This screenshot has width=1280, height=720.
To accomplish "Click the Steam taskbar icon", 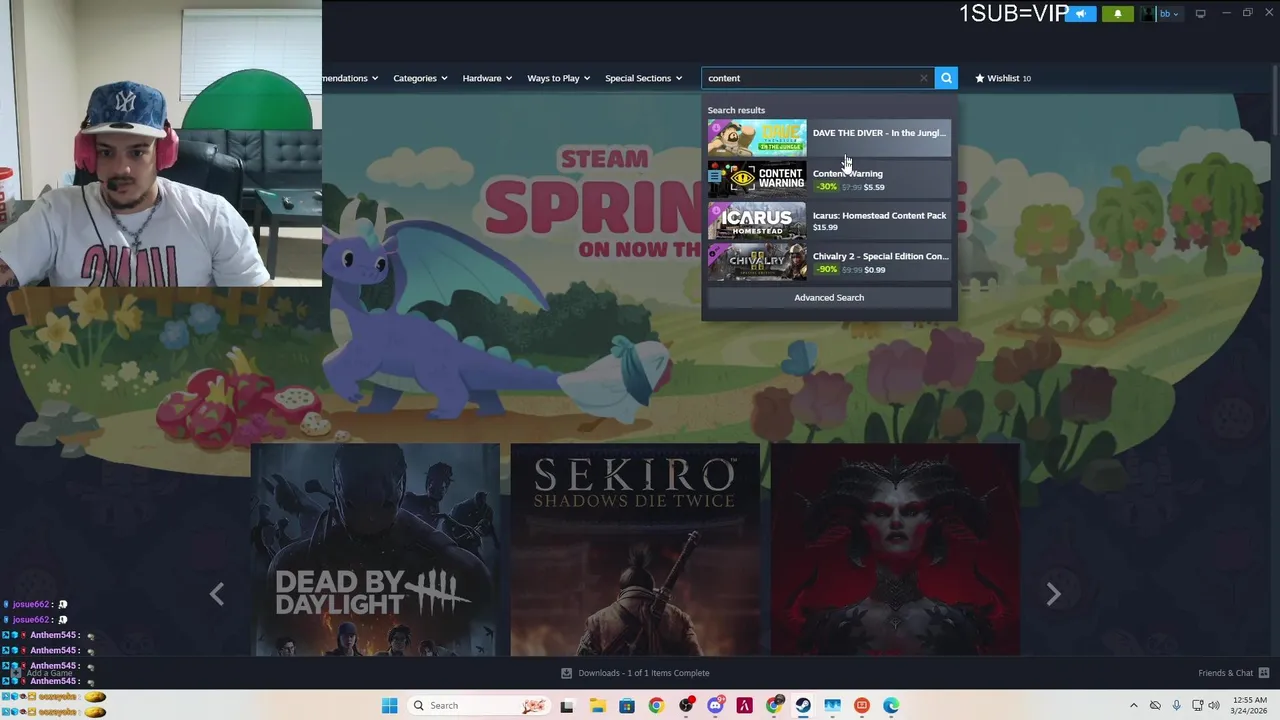I will 803,706.
